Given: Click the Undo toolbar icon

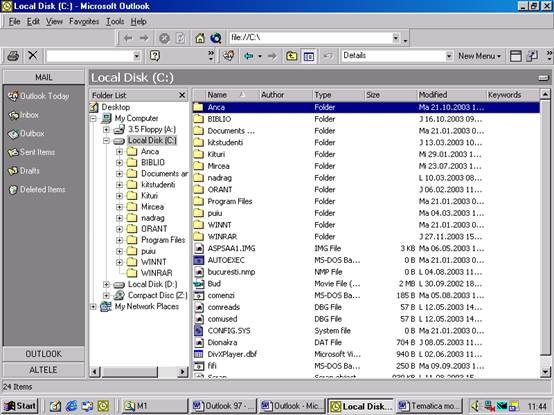Looking at the screenshot, I should [x=328, y=56].
